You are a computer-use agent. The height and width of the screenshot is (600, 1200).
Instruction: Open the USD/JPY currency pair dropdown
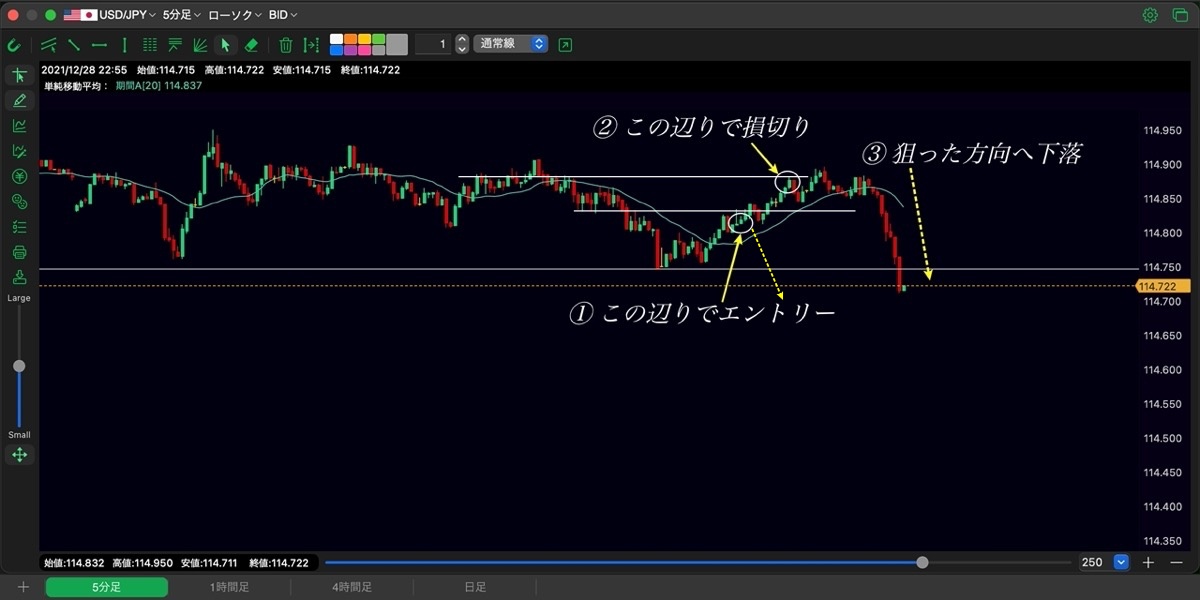(x=110, y=15)
